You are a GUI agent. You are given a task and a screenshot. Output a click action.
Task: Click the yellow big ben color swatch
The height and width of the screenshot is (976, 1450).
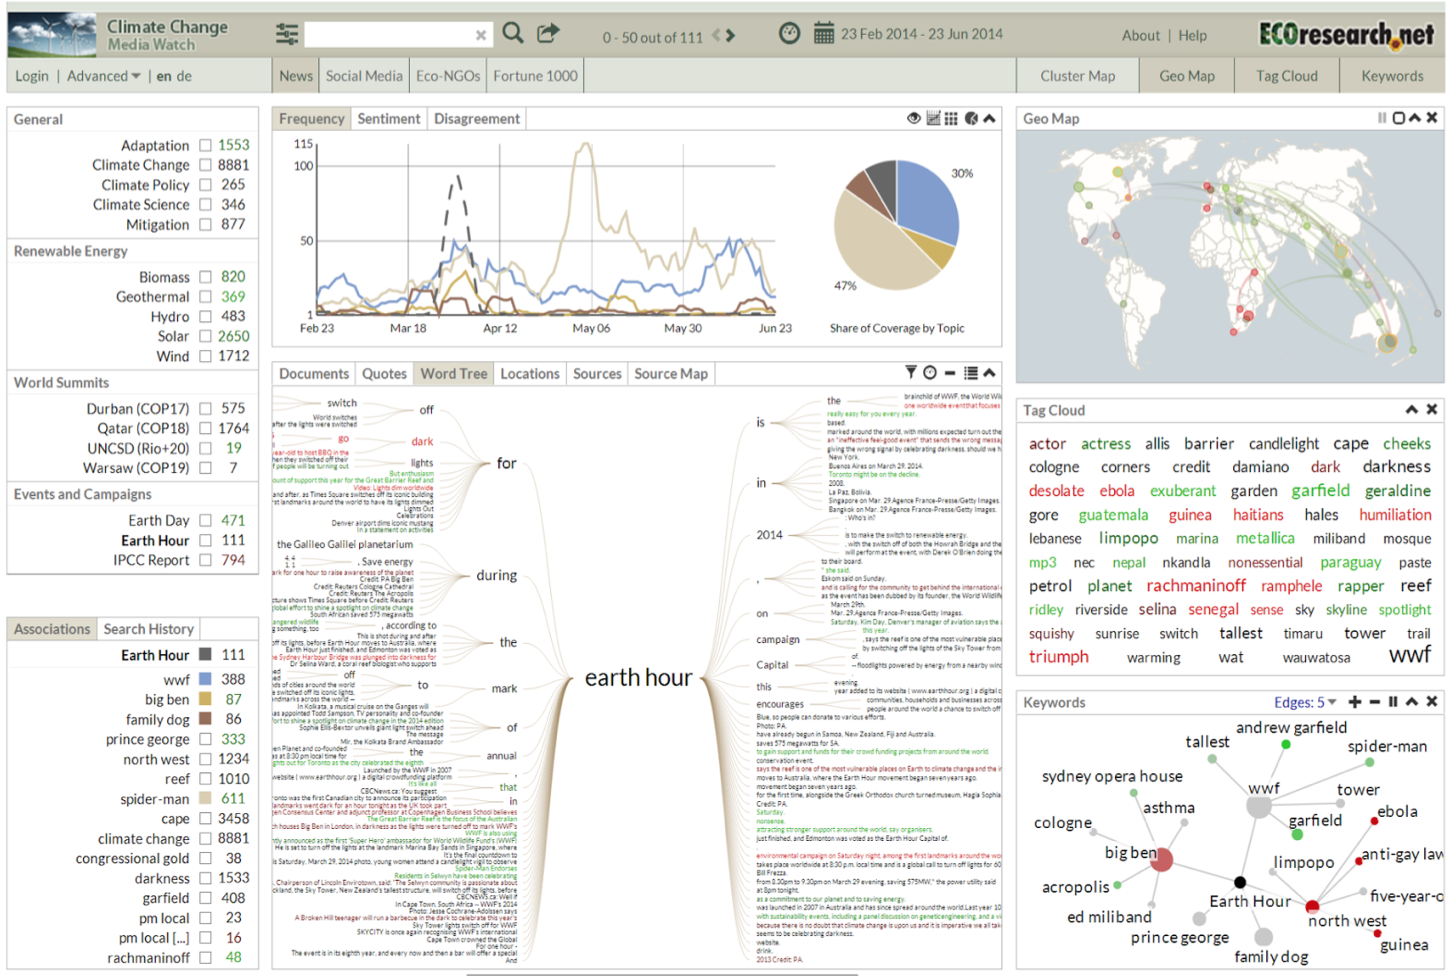[205, 699]
